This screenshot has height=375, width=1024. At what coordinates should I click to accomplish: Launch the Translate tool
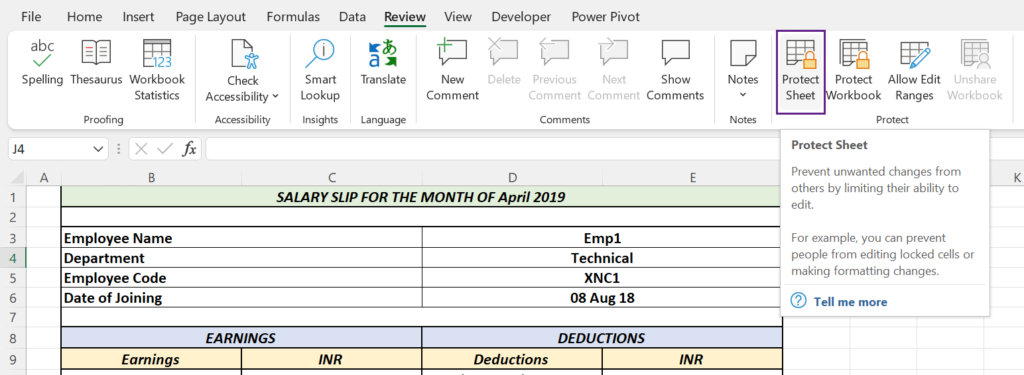[x=383, y=63]
